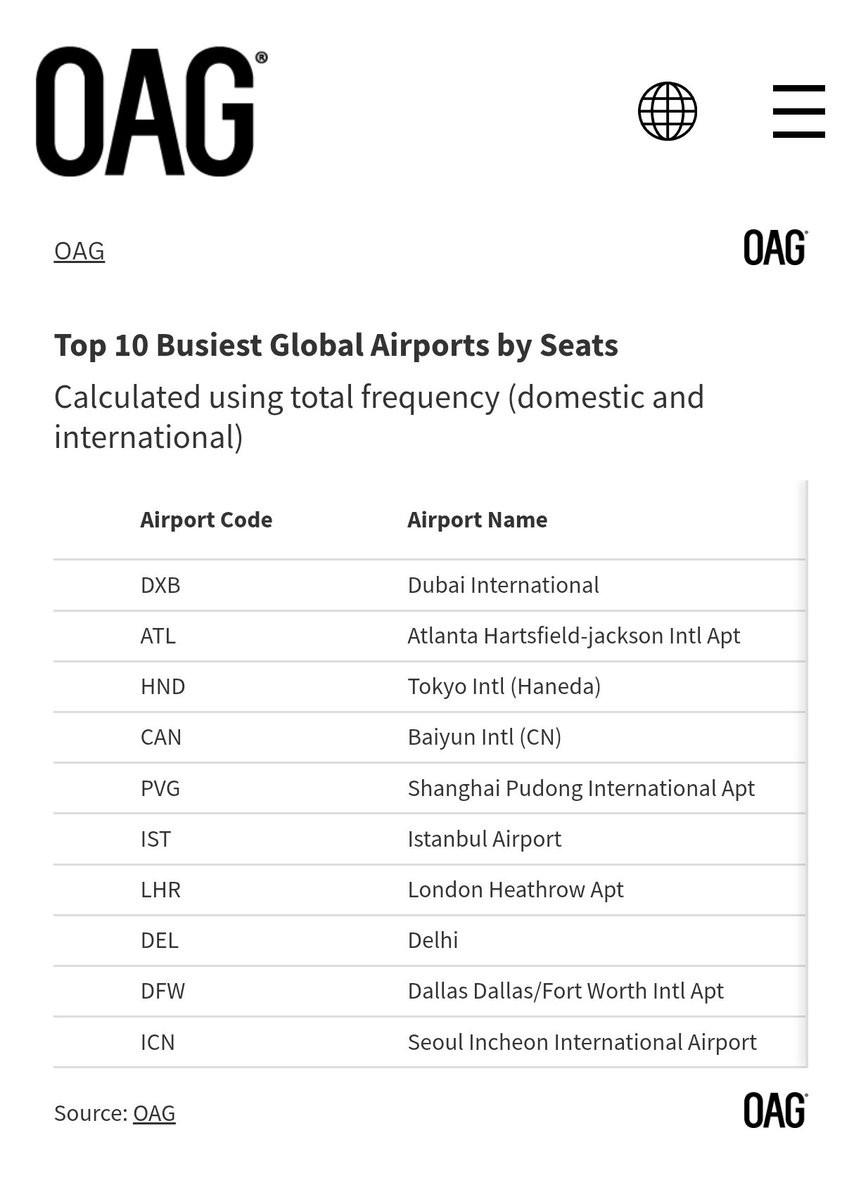Open the OAG source link
The image size is (861, 1199).
[x=154, y=1113]
